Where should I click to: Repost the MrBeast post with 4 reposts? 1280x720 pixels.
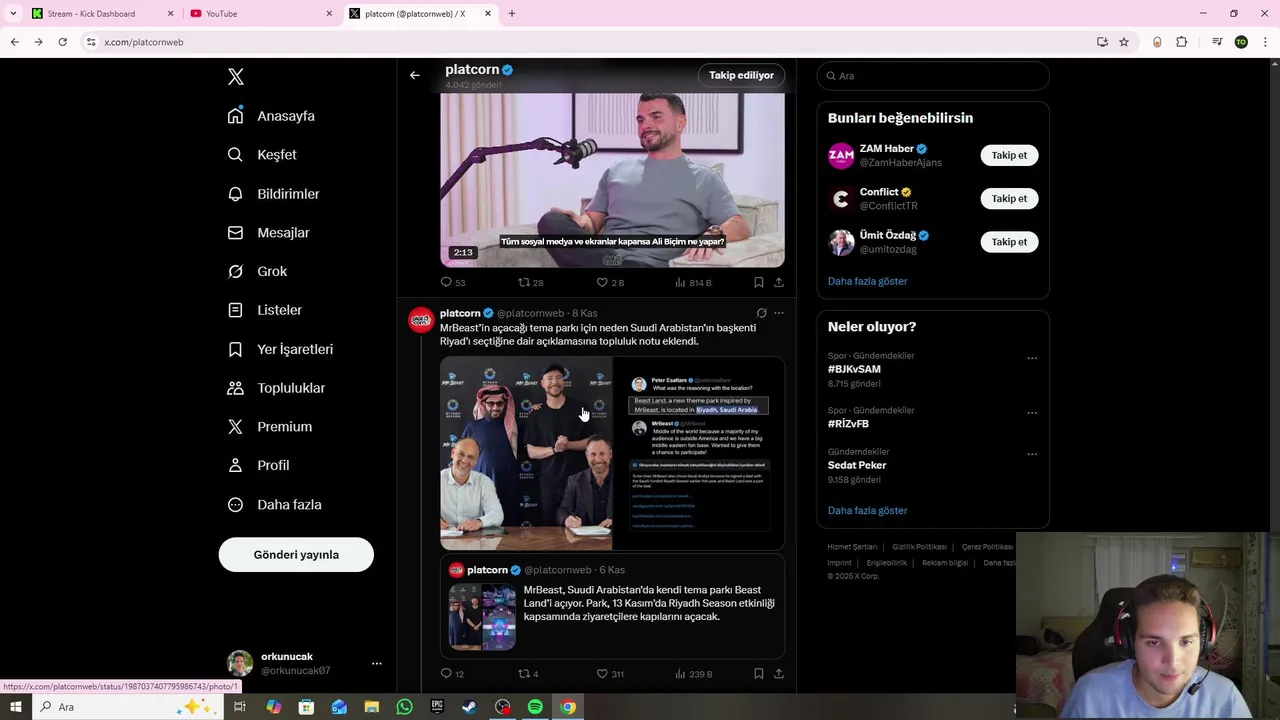[x=528, y=674]
